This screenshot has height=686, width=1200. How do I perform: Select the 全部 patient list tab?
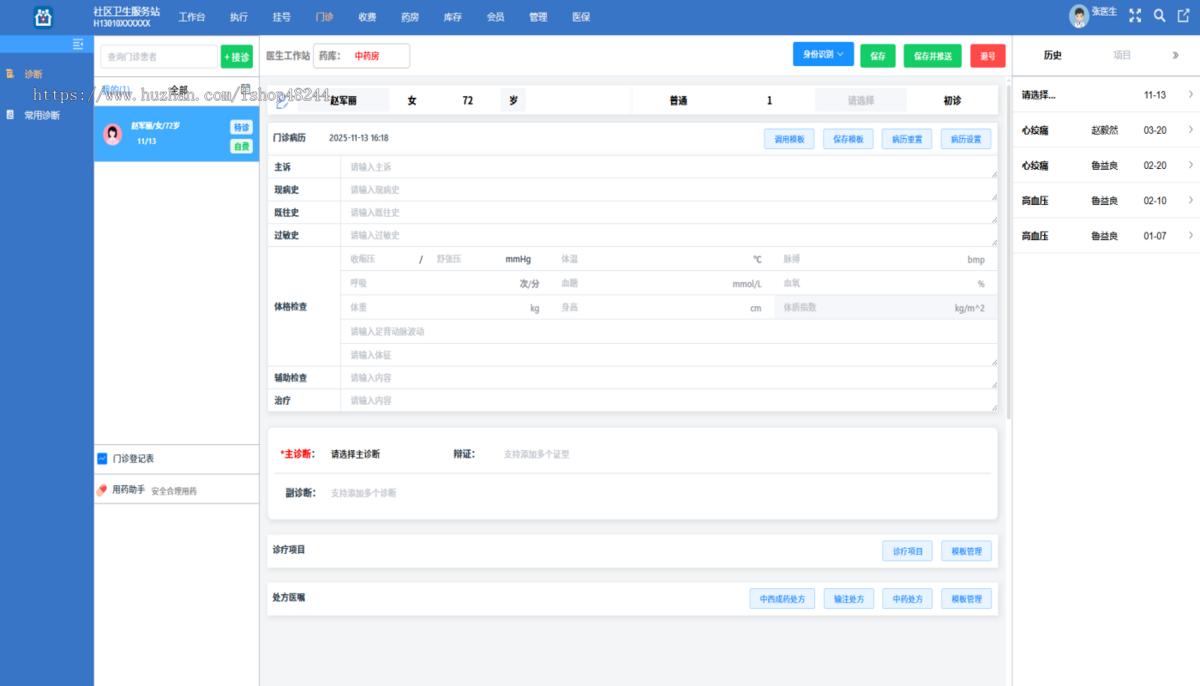pyautogui.click(x=178, y=90)
